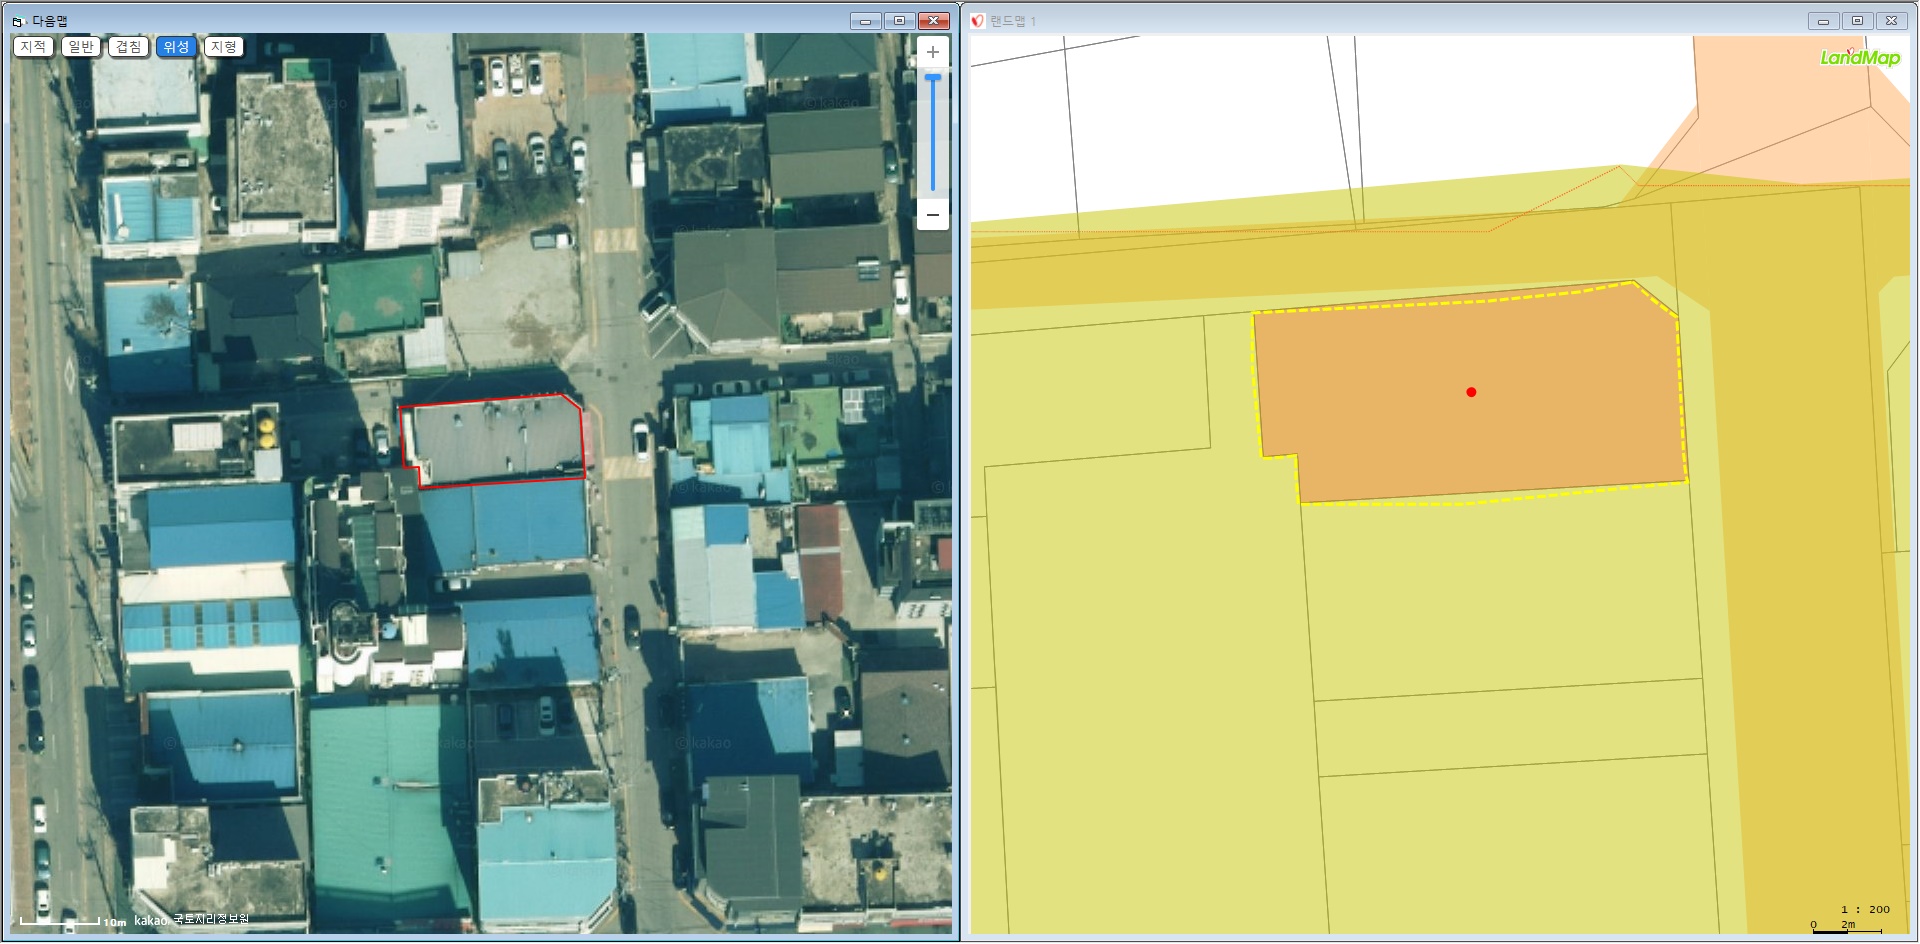1920x944 pixels.
Task: Select the 일반 map tab
Action: pyautogui.click(x=81, y=47)
